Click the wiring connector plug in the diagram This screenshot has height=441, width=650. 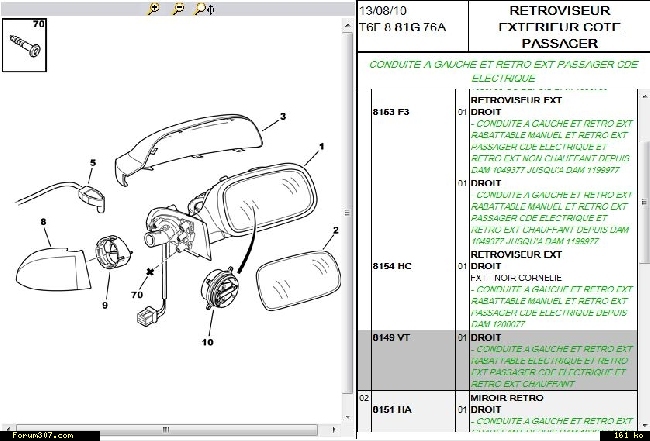[147, 317]
